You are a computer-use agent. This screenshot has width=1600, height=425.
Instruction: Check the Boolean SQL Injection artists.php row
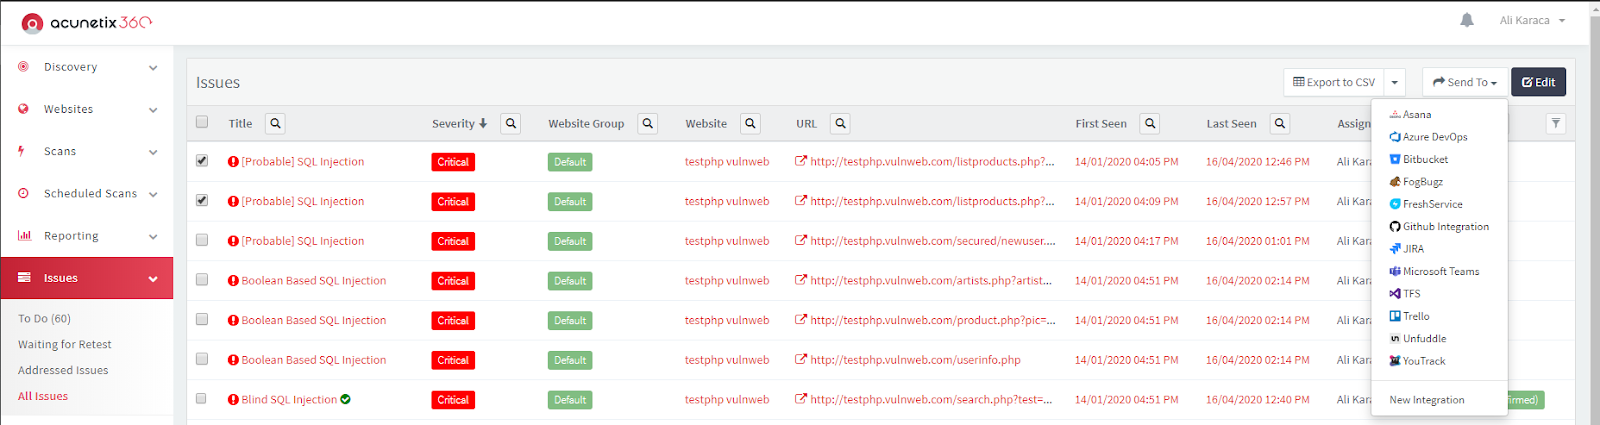coord(202,279)
